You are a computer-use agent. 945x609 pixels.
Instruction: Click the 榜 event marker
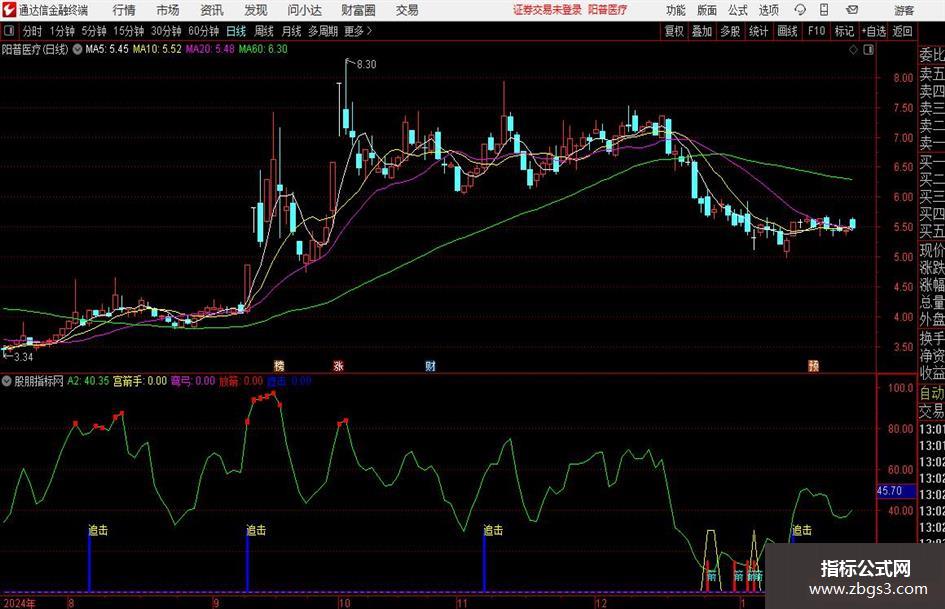click(x=279, y=366)
